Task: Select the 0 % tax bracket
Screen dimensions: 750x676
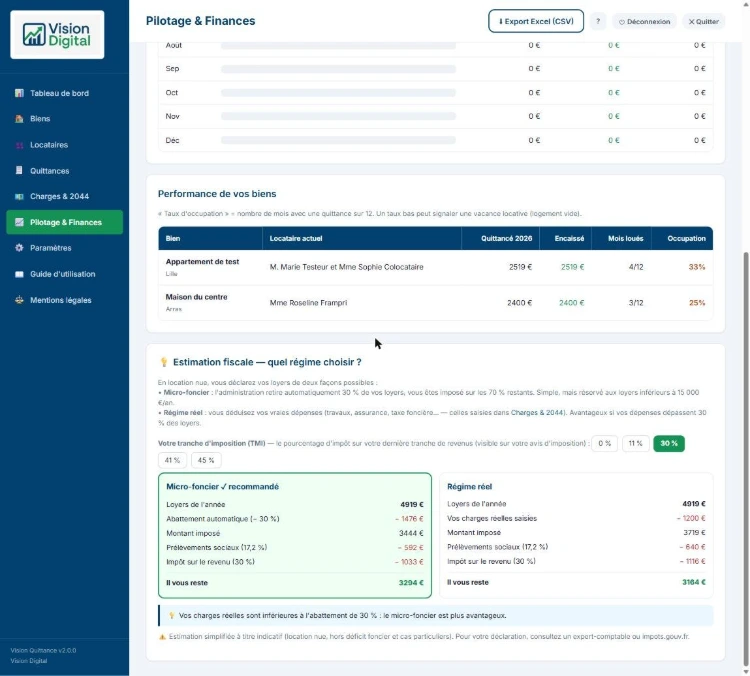Action: tap(605, 443)
